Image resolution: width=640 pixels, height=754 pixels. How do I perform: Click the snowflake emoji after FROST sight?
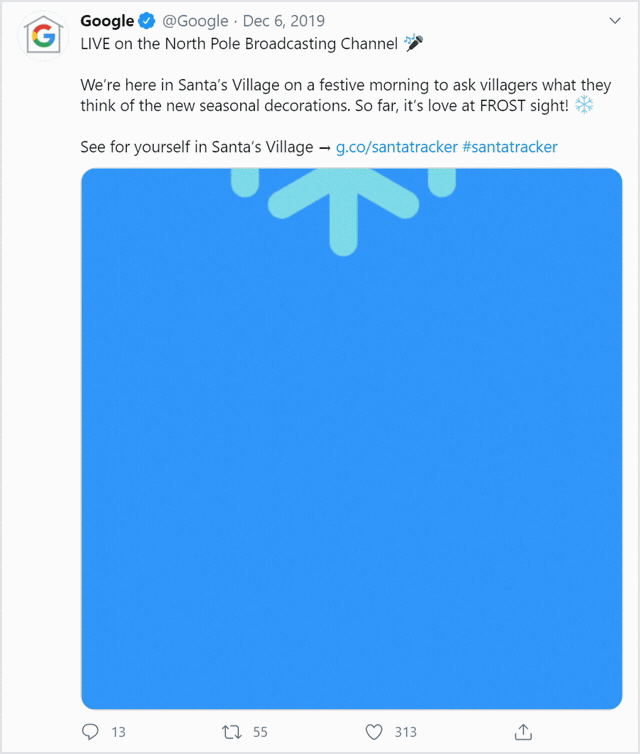click(584, 105)
